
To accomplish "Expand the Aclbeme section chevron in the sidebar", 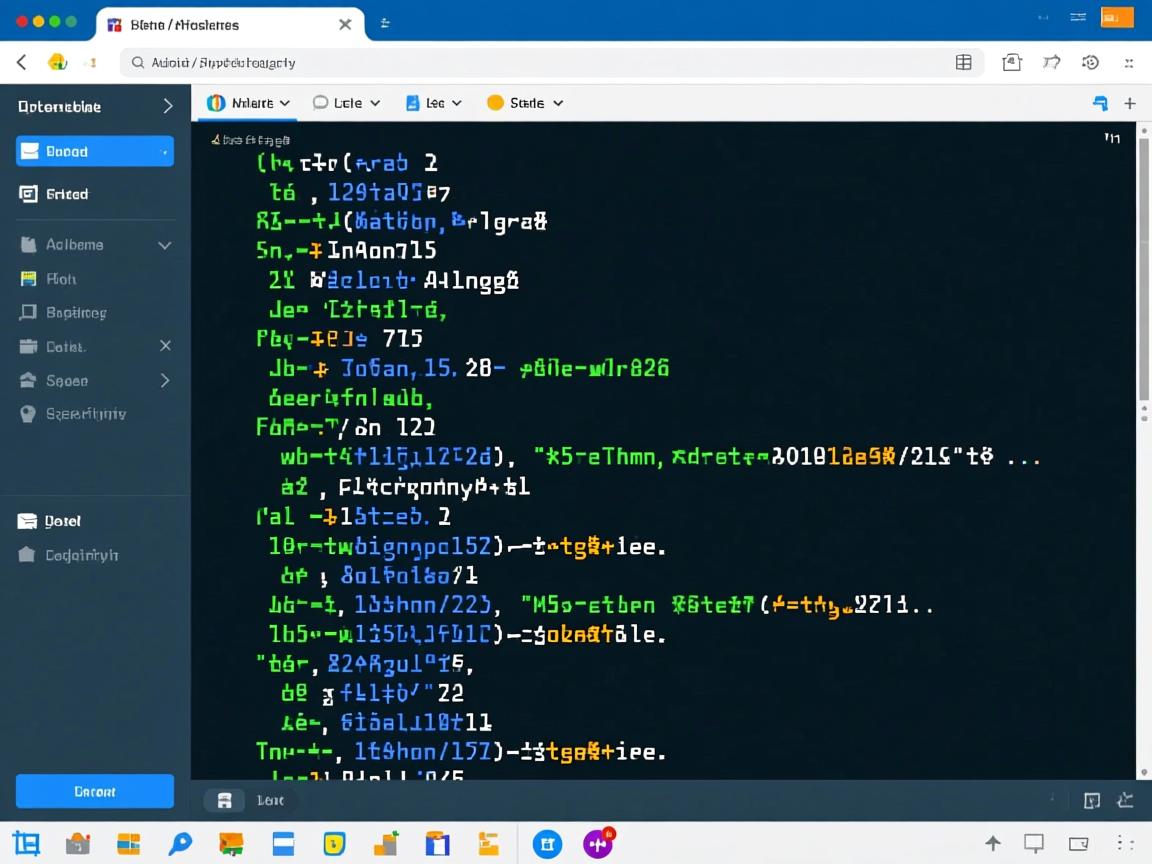I will point(165,245).
